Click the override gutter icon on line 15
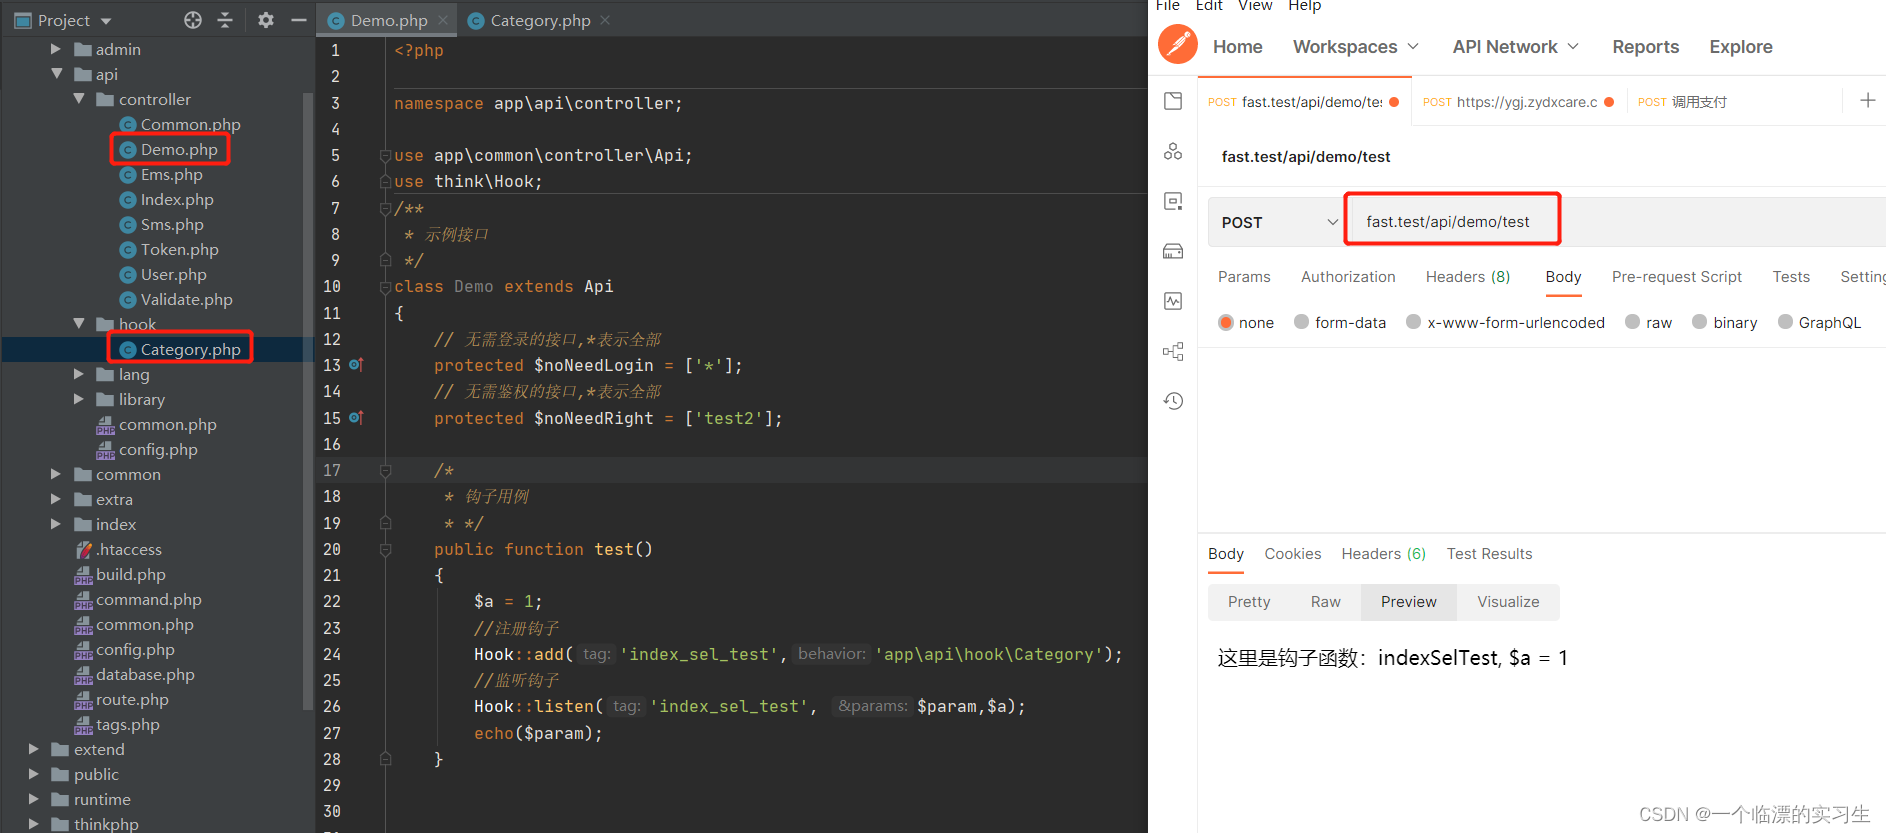Image resolution: width=1886 pixels, height=833 pixels. tap(355, 418)
